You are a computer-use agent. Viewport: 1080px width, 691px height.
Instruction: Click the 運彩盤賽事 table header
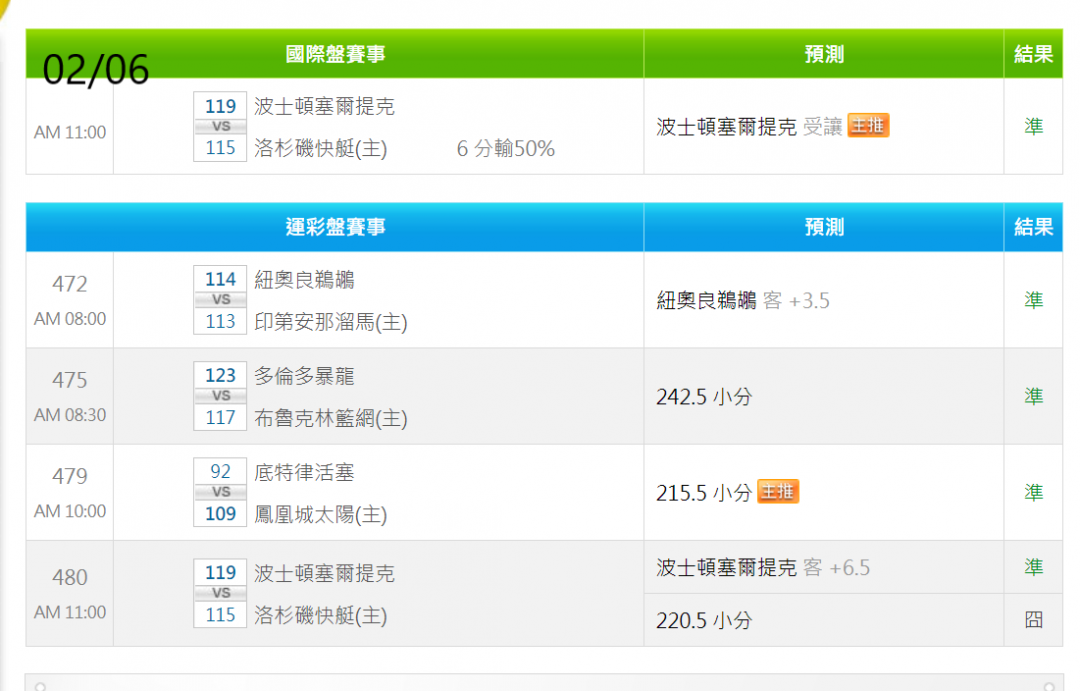(x=335, y=227)
